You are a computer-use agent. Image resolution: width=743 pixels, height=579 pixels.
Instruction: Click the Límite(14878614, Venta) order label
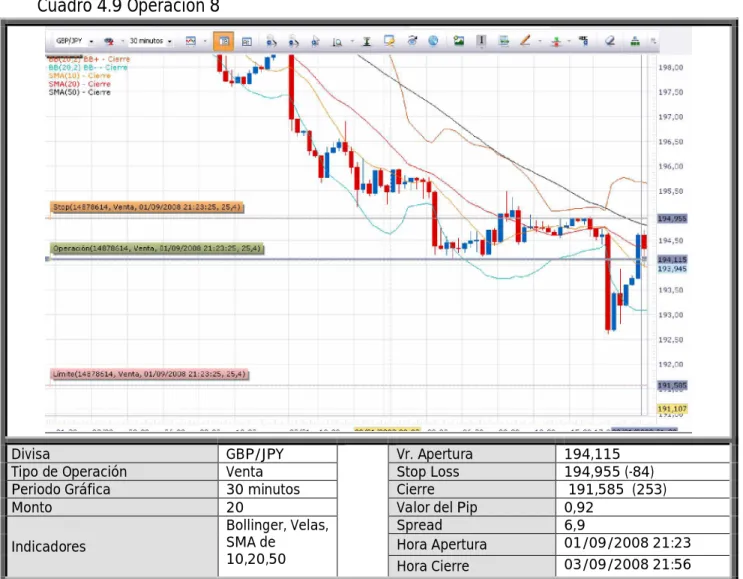click(x=150, y=374)
